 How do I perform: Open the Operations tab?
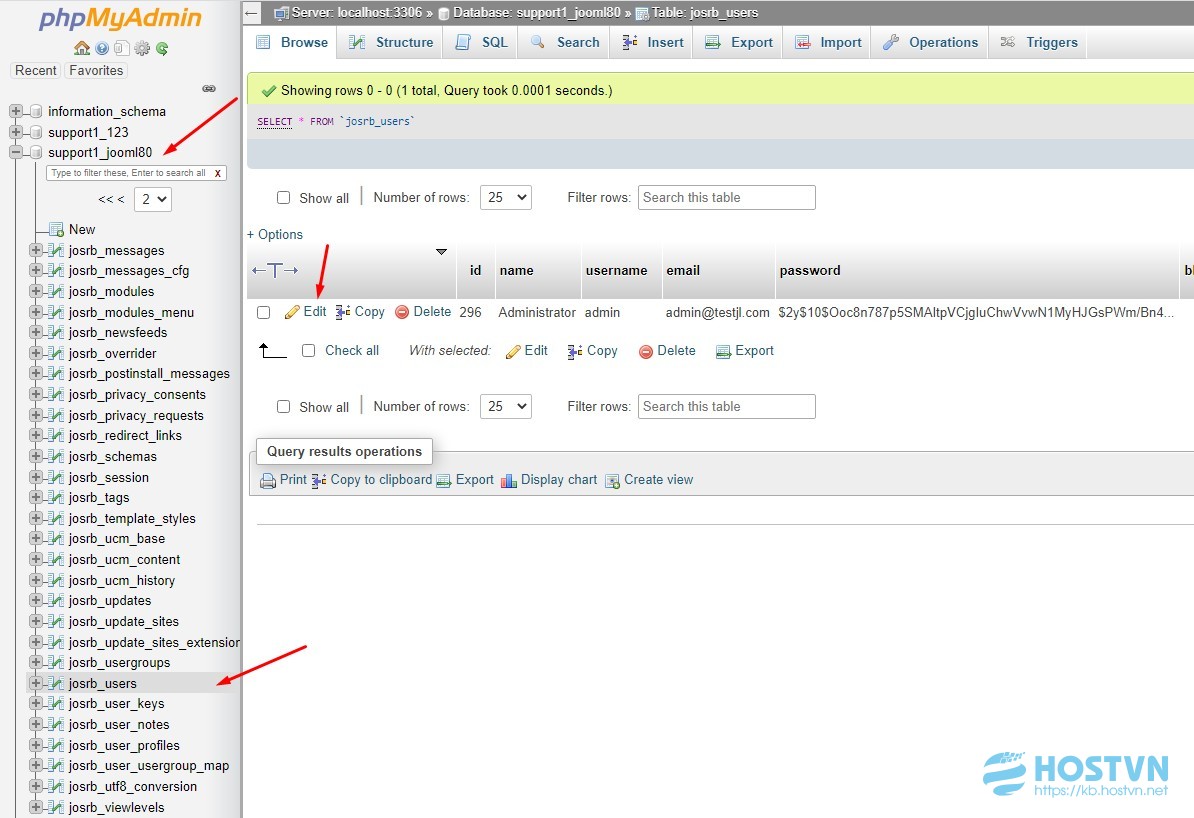[x=931, y=42]
